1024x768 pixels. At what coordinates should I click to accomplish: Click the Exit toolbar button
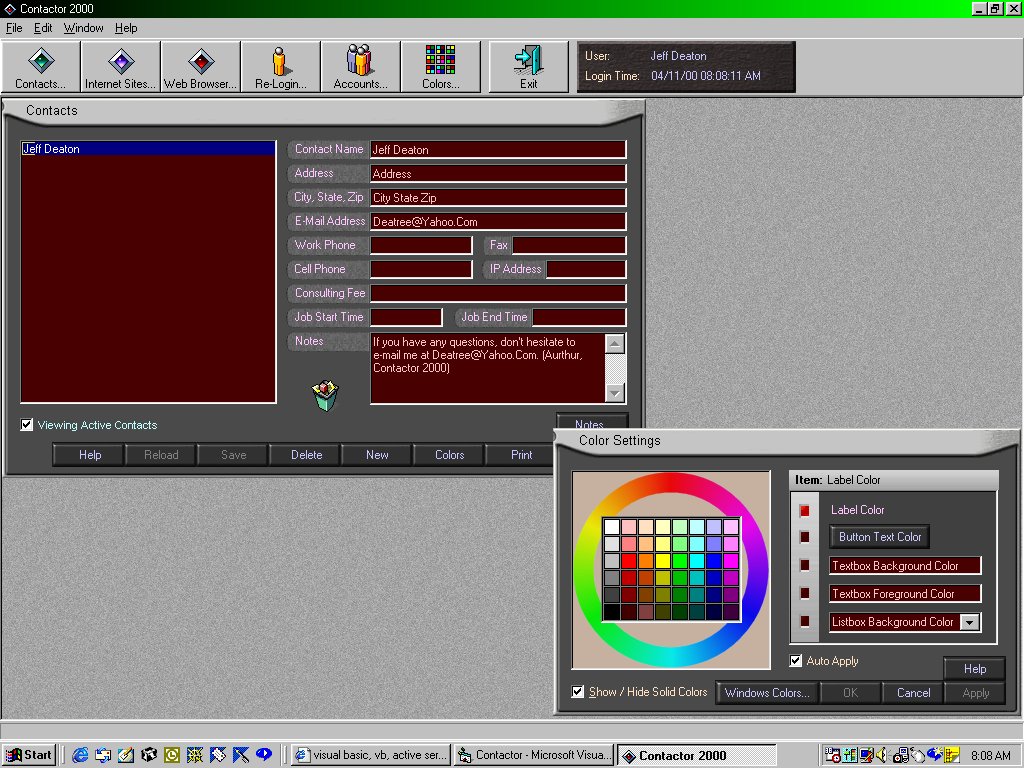pos(528,67)
